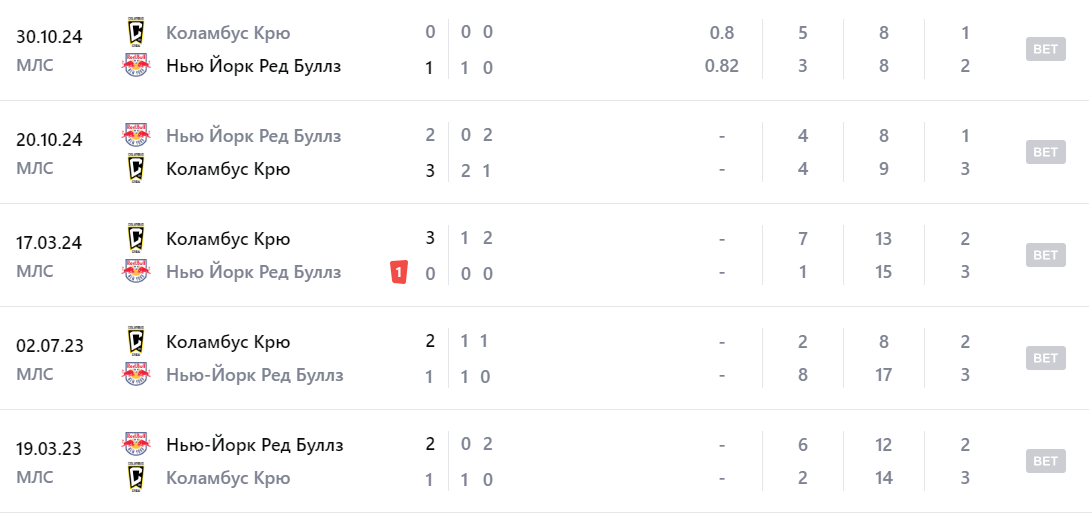The height and width of the screenshot is (517, 1092).
Task: Click Columbus Crew logo in 17.03.24 match
Action: [x=135, y=238]
